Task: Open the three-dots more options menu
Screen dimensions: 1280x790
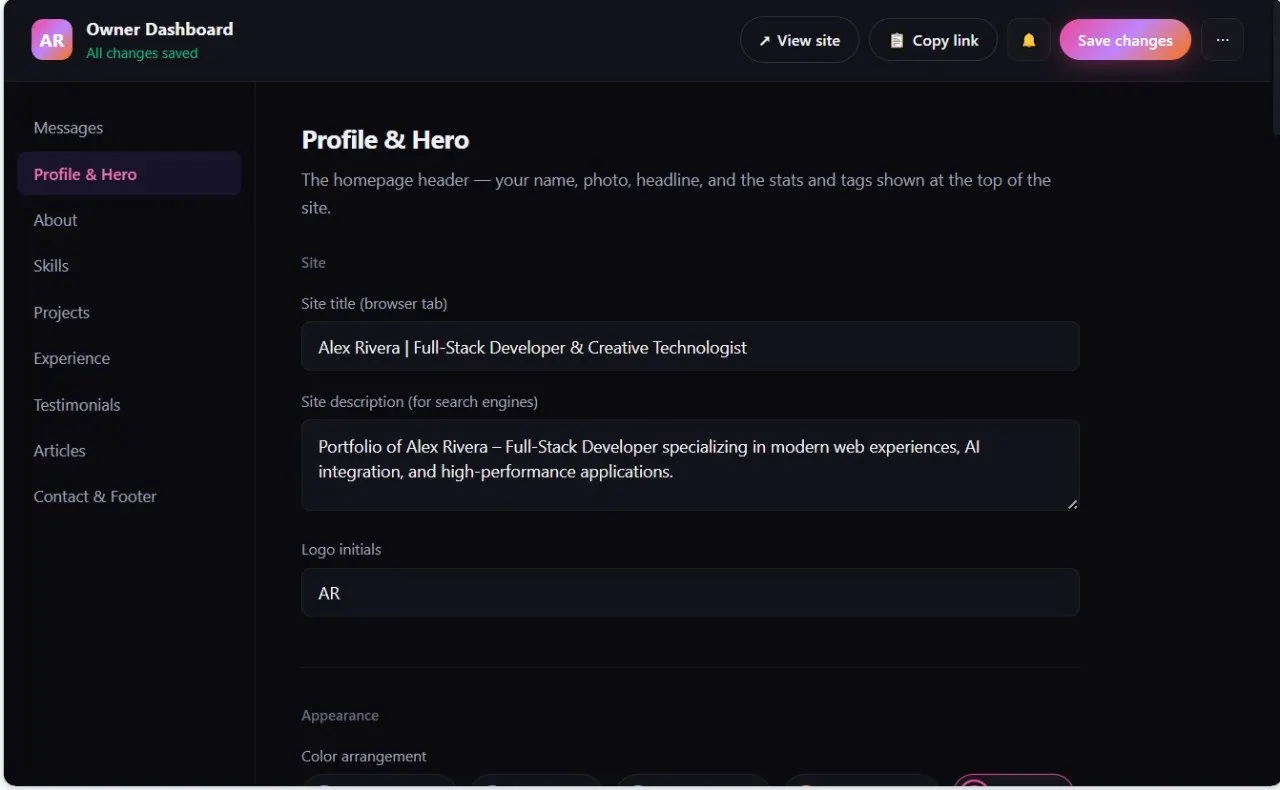Action: point(1222,40)
